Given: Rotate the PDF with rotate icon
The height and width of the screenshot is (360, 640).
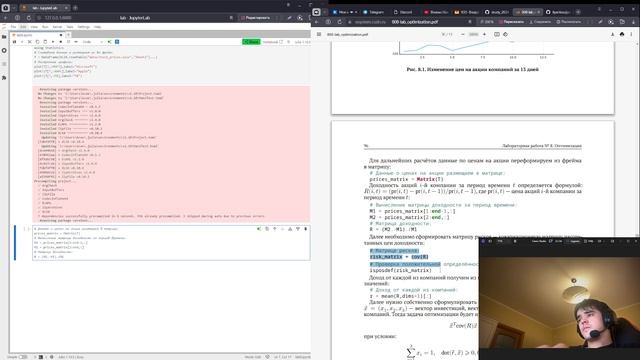Looking at the screenshot, I should (505, 34).
